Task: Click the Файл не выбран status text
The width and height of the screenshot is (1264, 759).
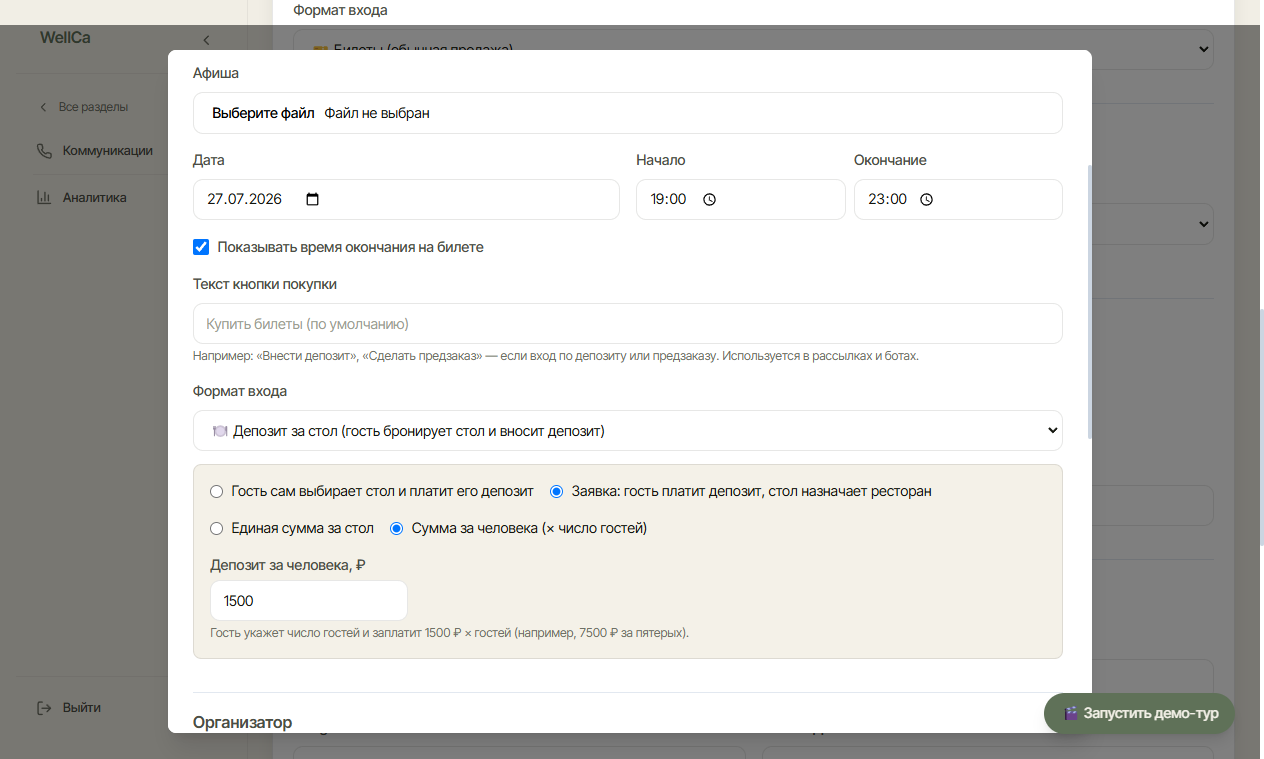Action: (x=377, y=113)
